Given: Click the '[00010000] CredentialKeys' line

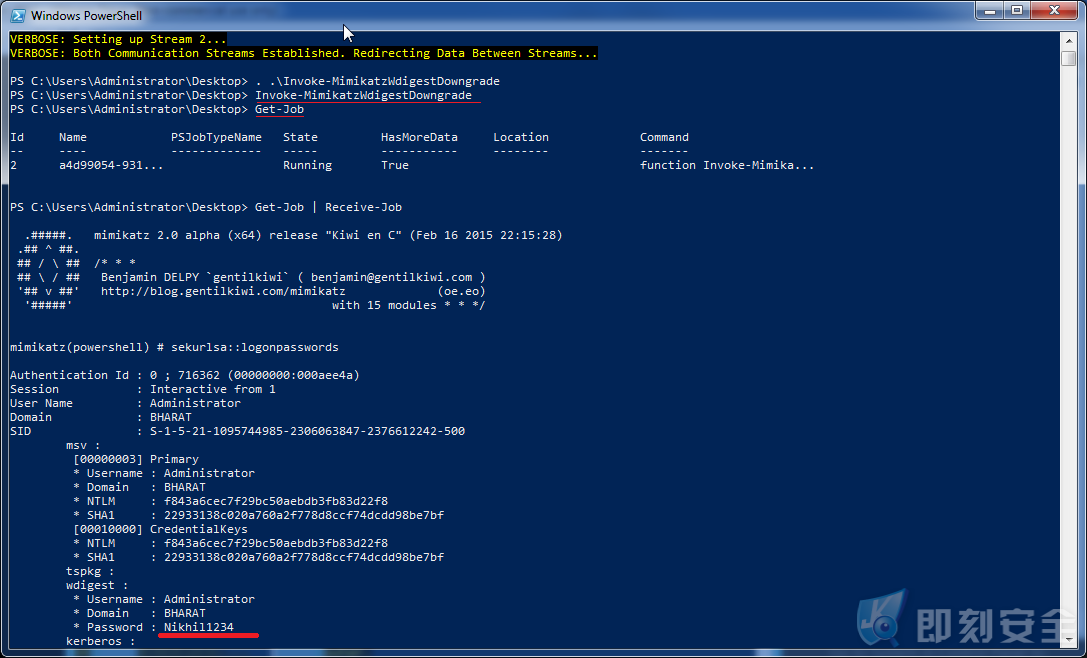Looking at the screenshot, I should coord(160,529).
